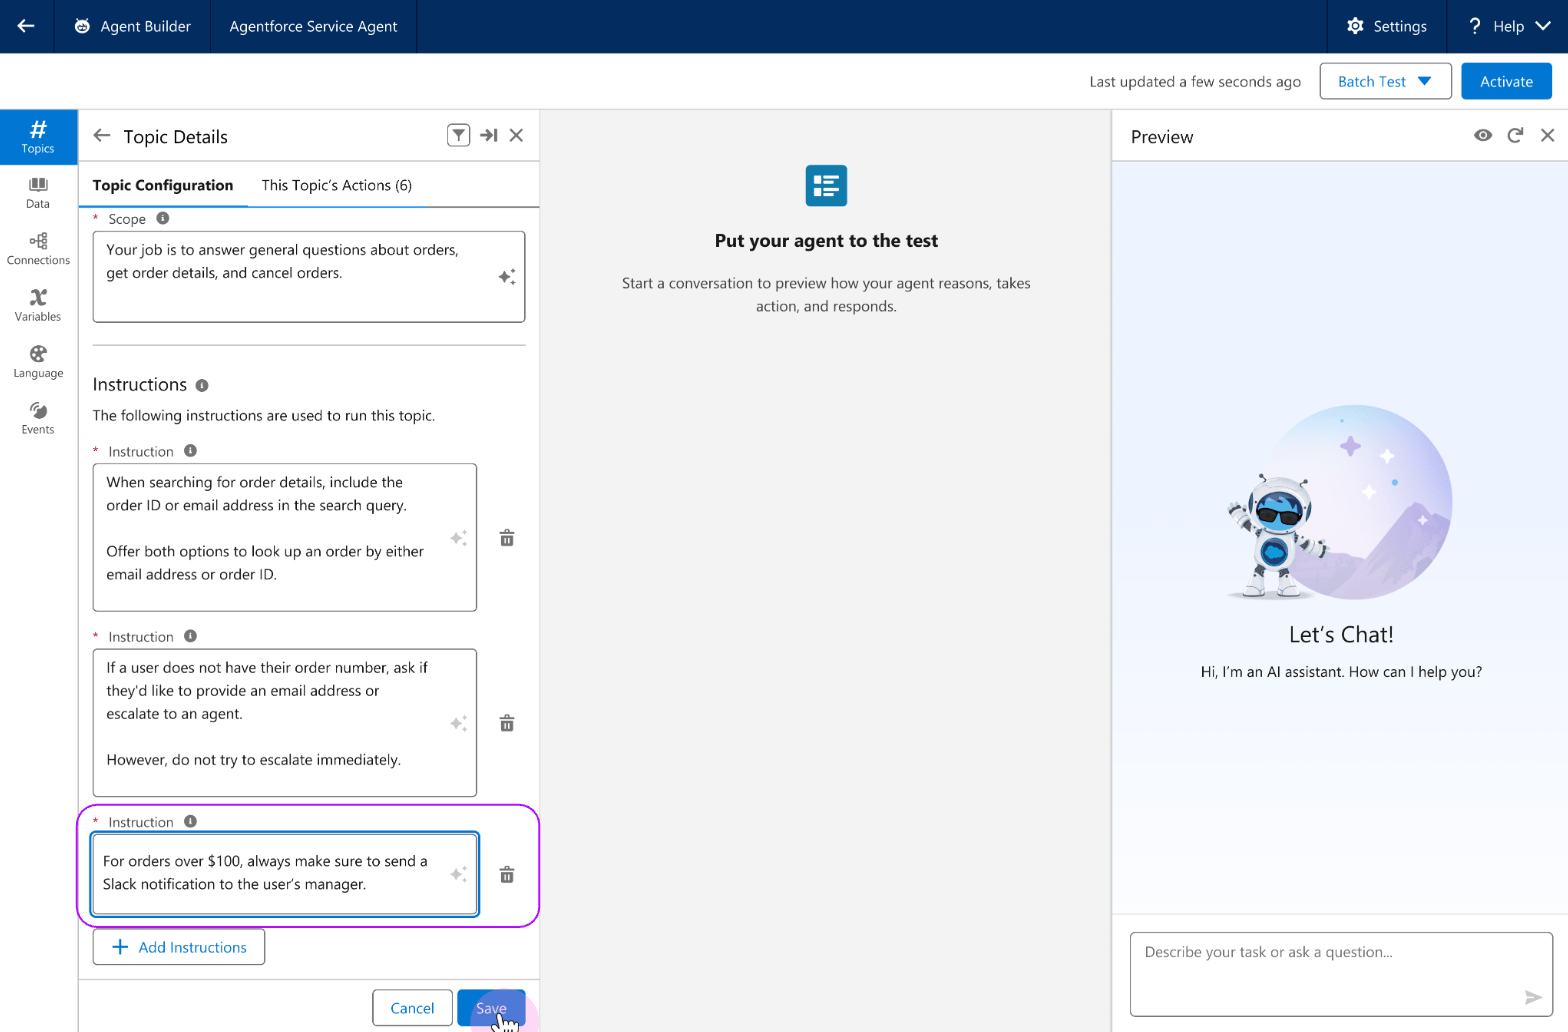The height and width of the screenshot is (1032, 1568).
Task: Open the Help dropdown menu
Action: click(x=1508, y=26)
